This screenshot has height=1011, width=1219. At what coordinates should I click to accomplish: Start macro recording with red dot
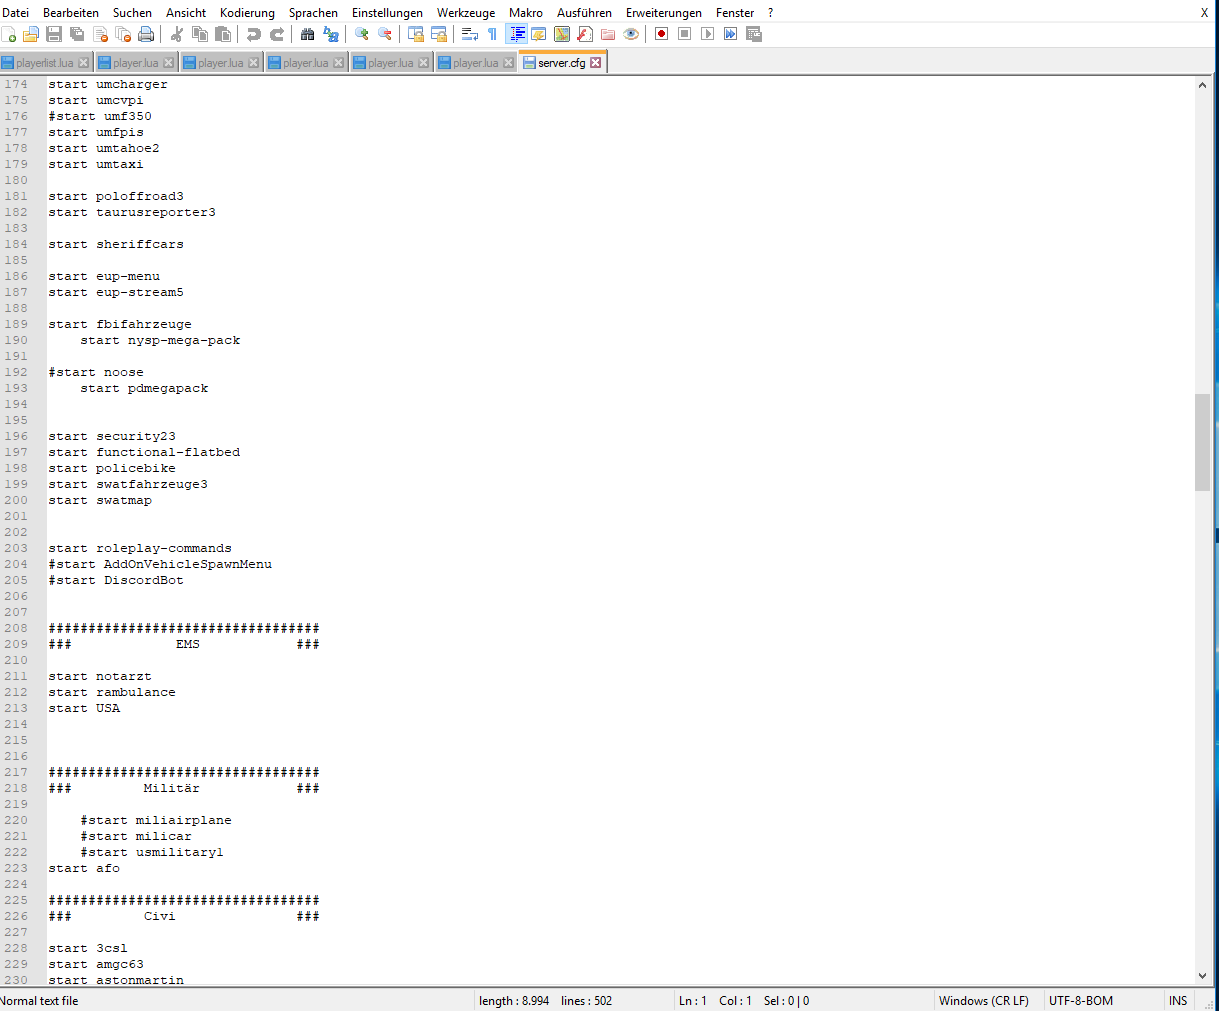click(661, 34)
